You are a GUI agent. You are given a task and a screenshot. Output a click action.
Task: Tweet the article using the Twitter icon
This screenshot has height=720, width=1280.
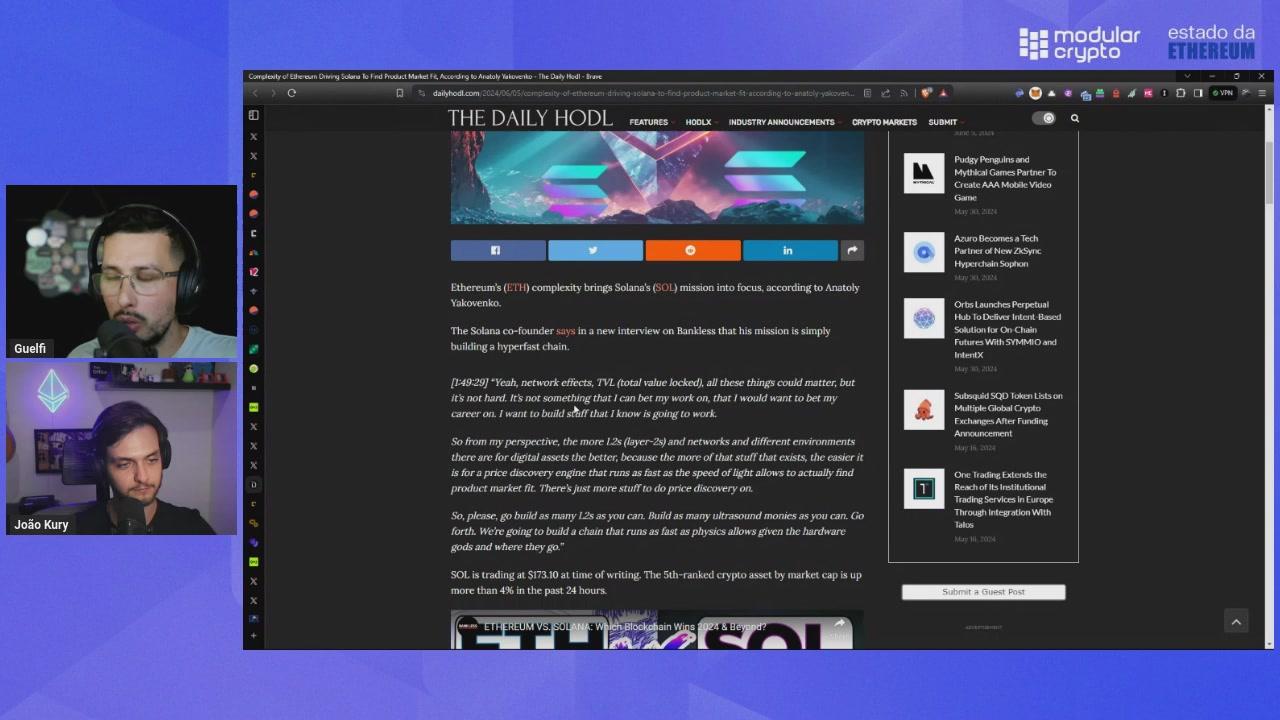[594, 250]
